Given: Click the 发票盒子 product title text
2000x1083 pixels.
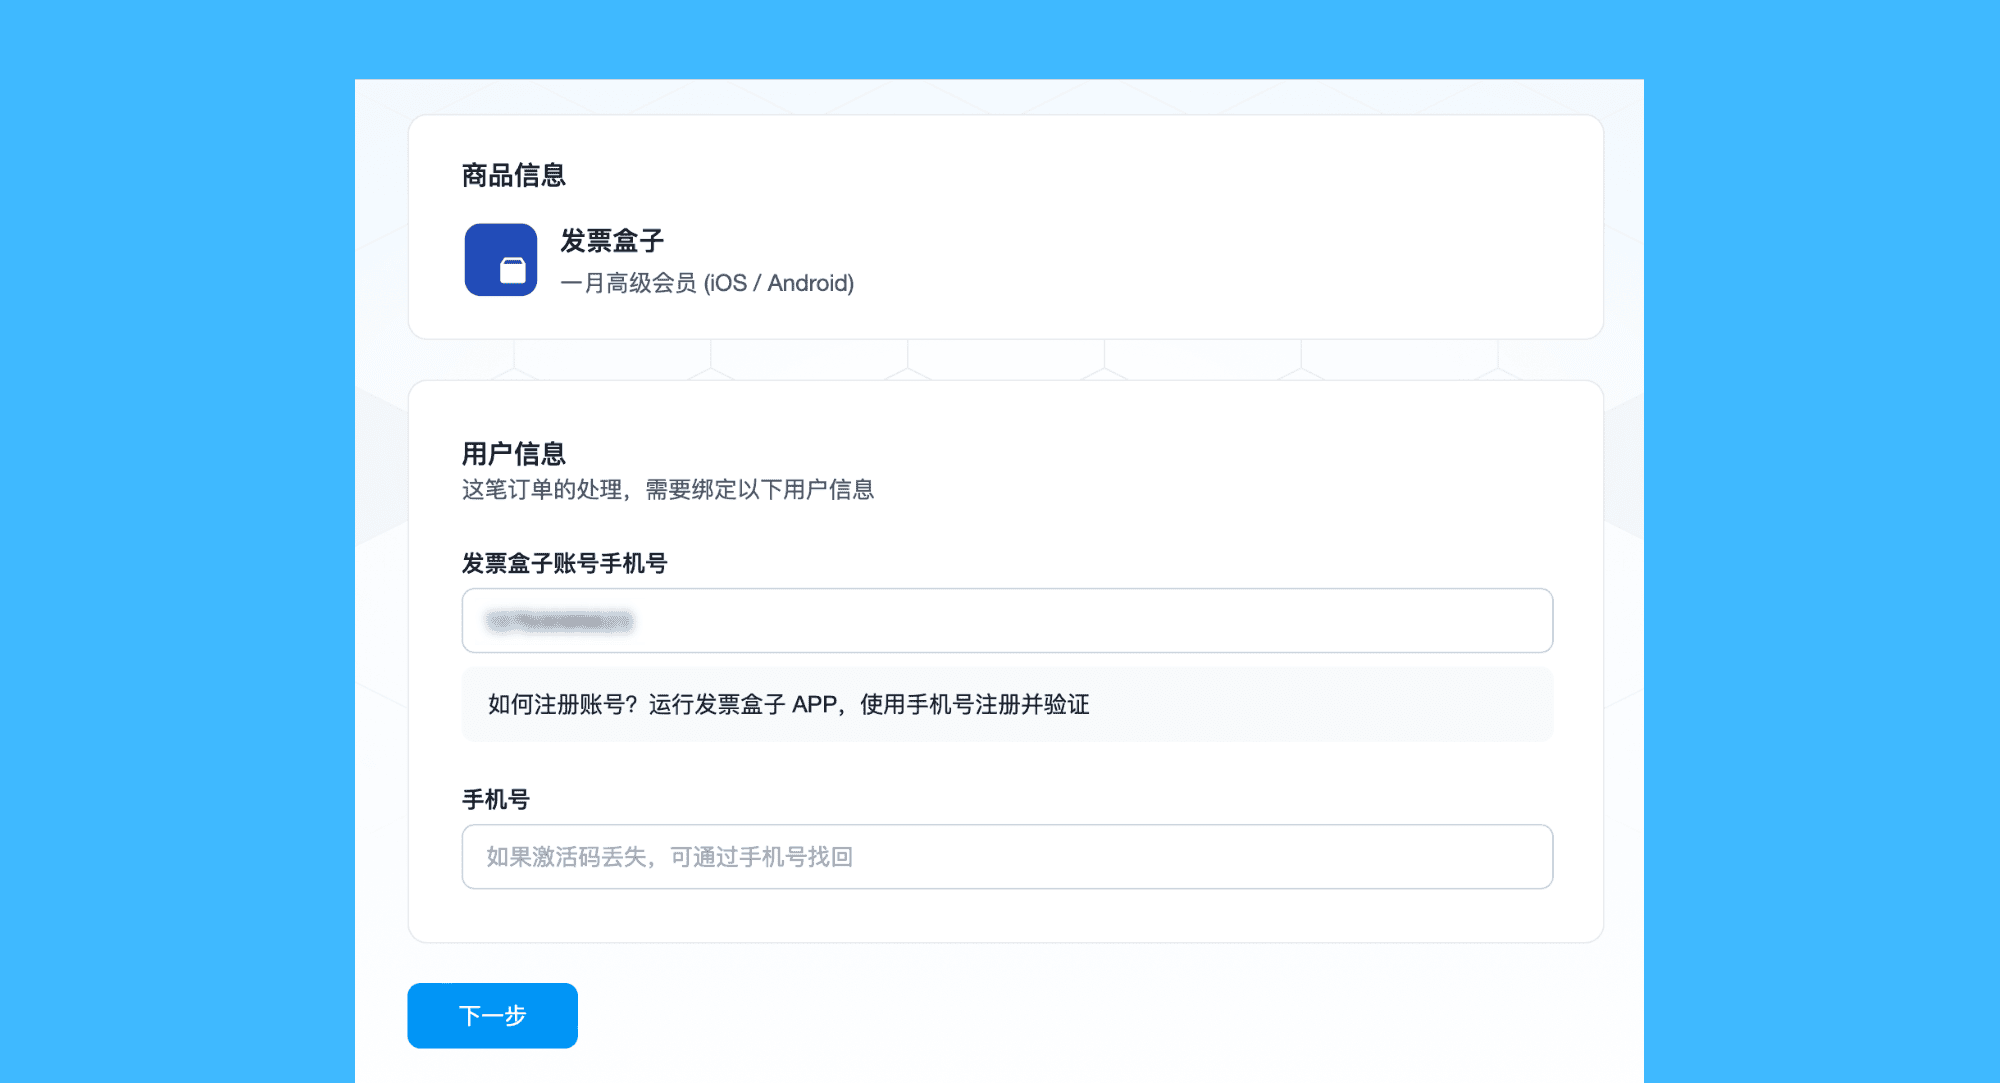Looking at the screenshot, I should [612, 241].
